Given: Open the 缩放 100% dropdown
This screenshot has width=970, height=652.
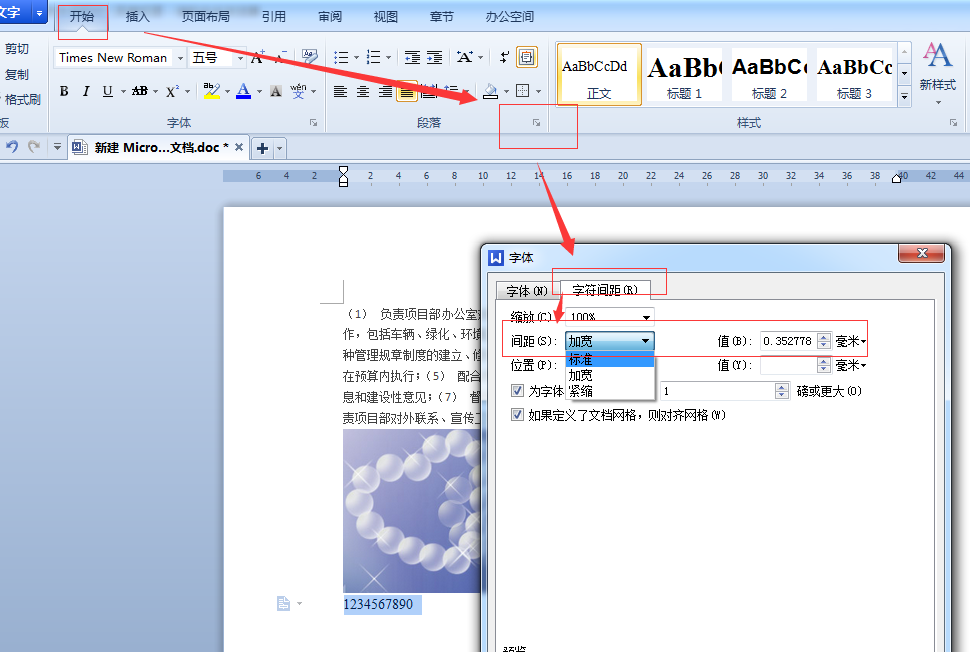Looking at the screenshot, I should pos(610,317).
